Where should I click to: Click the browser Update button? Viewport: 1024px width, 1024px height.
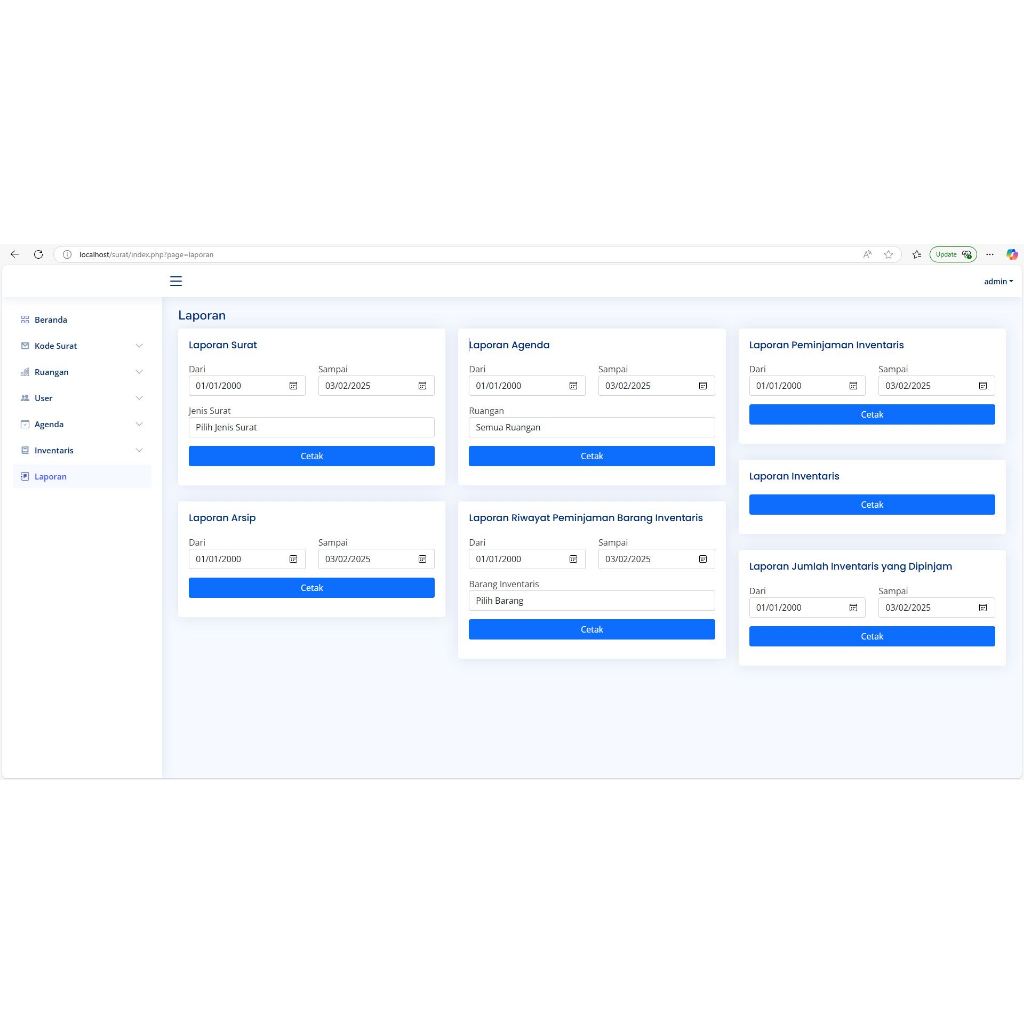(x=953, y=254)
